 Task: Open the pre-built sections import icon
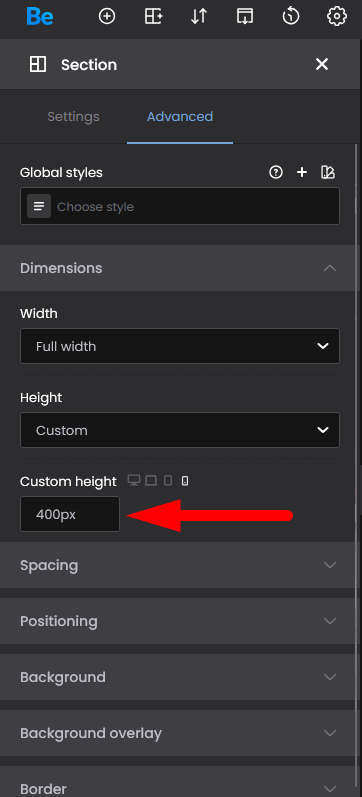245,17
